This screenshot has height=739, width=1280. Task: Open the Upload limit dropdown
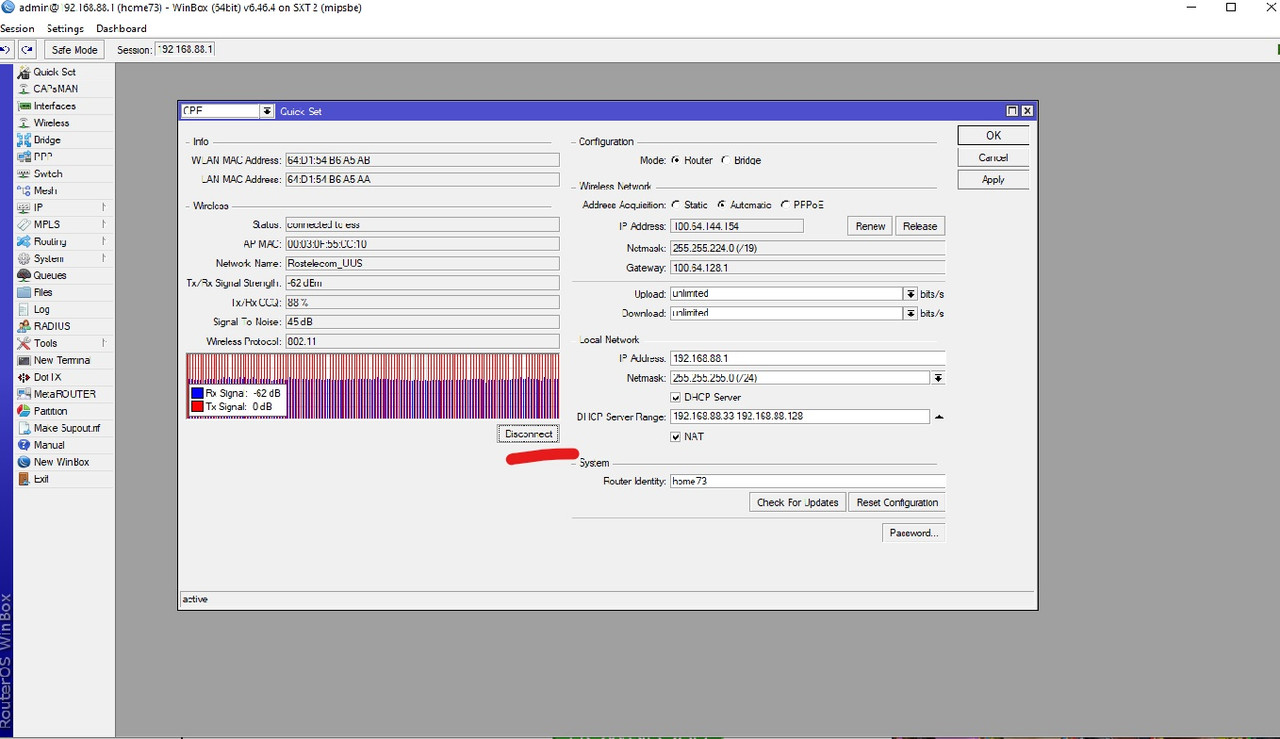910,294
